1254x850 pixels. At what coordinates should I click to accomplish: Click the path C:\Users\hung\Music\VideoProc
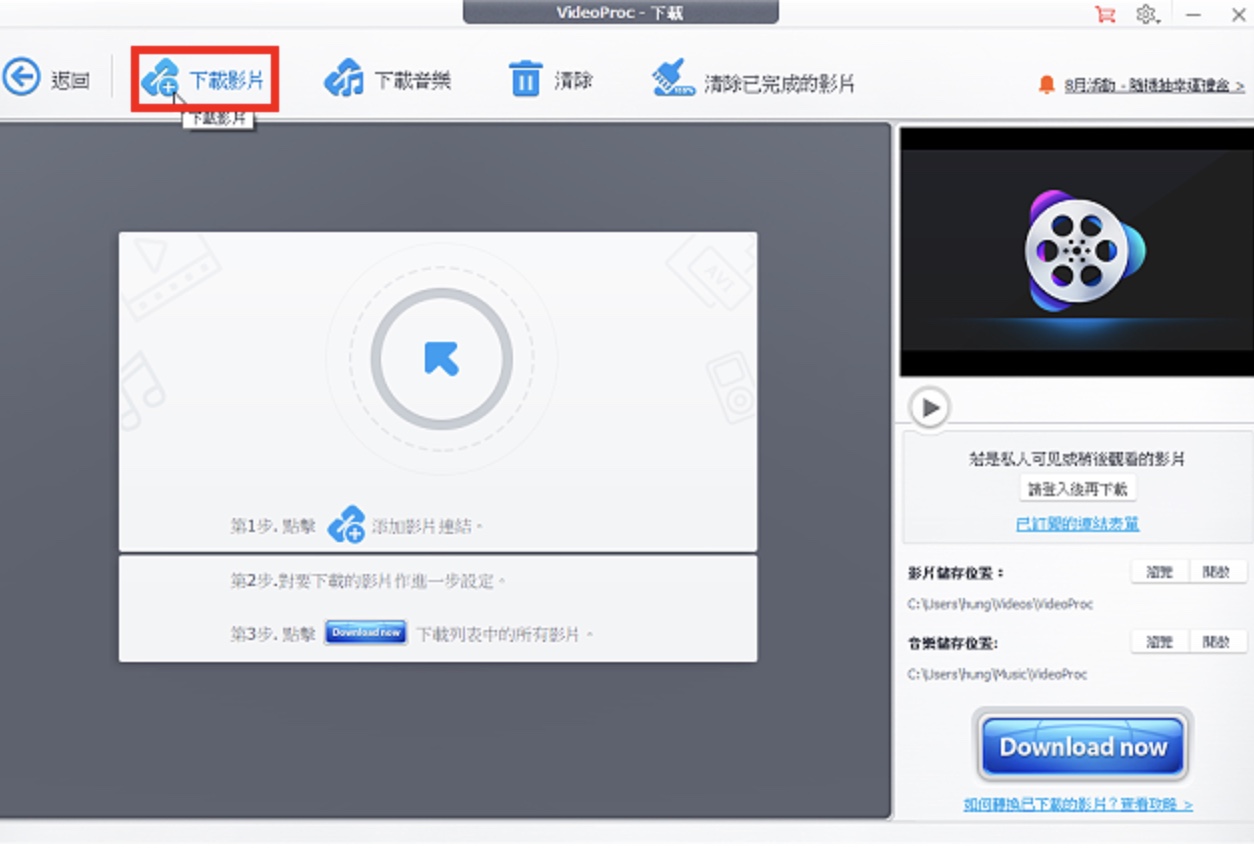point(997,674)
